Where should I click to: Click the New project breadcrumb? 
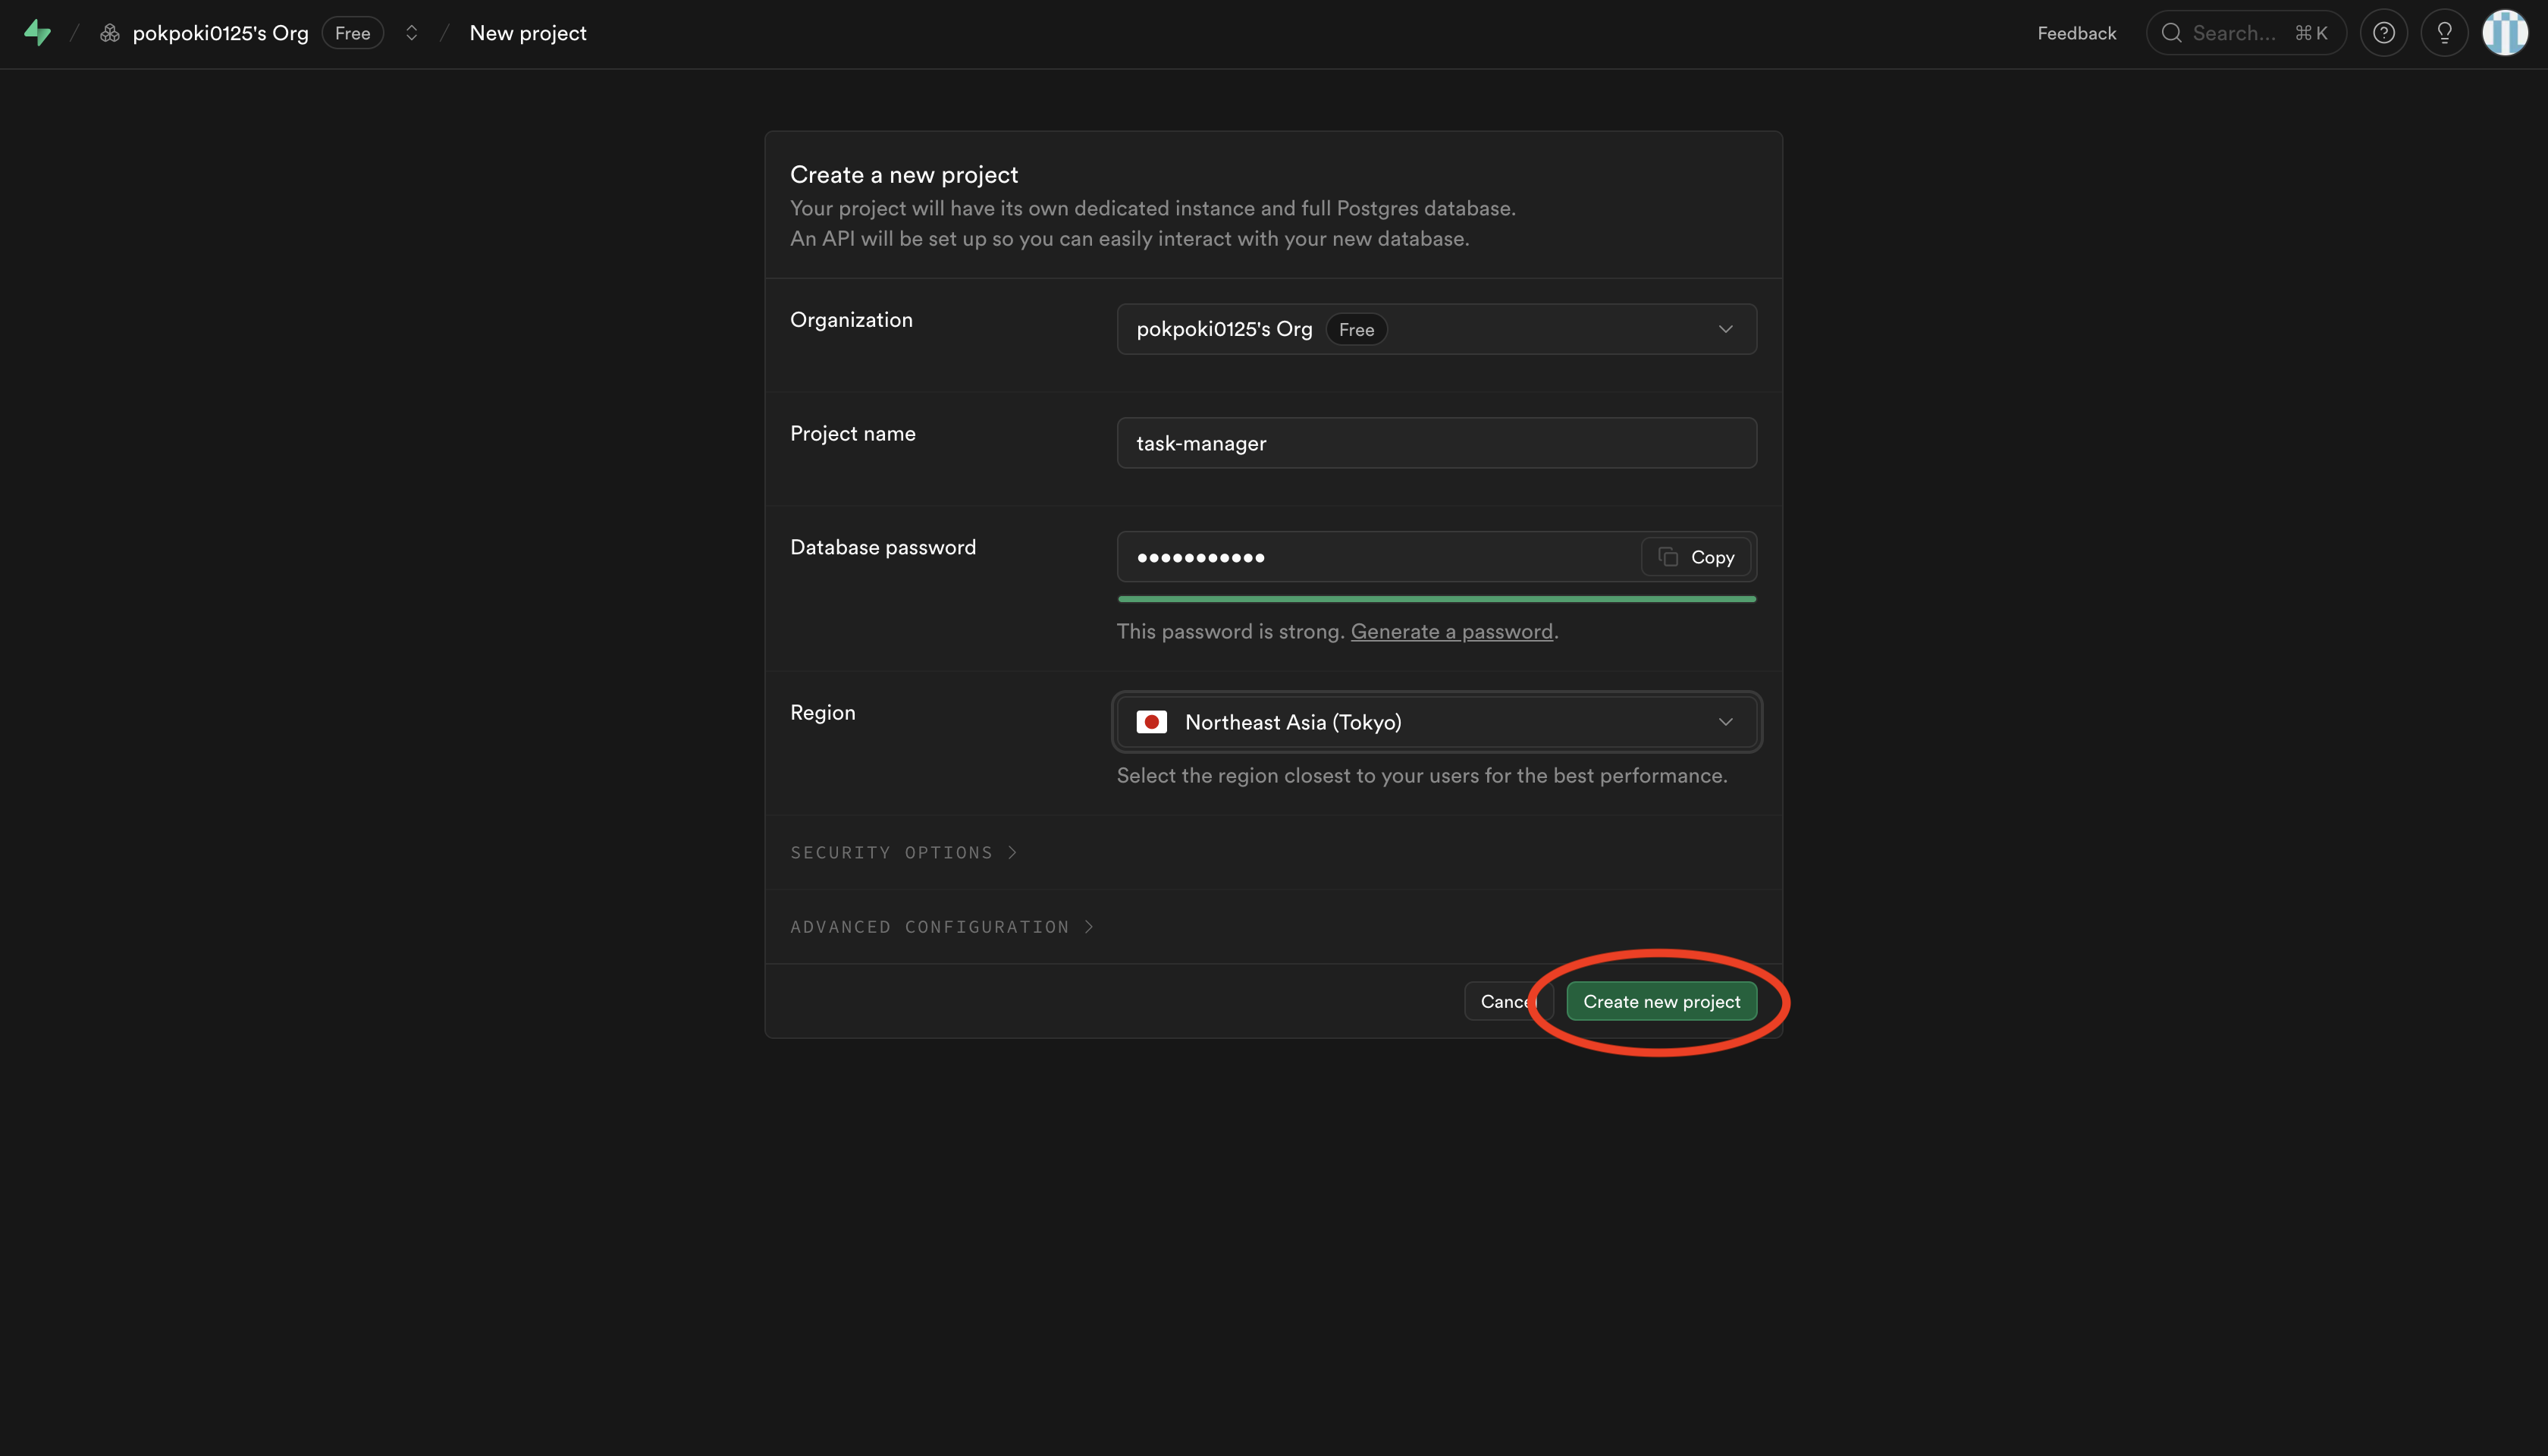click(x=528, y=33)
